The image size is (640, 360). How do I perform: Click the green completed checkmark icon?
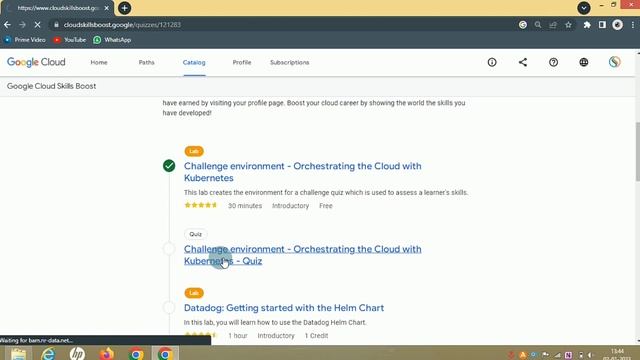(169, 166)
